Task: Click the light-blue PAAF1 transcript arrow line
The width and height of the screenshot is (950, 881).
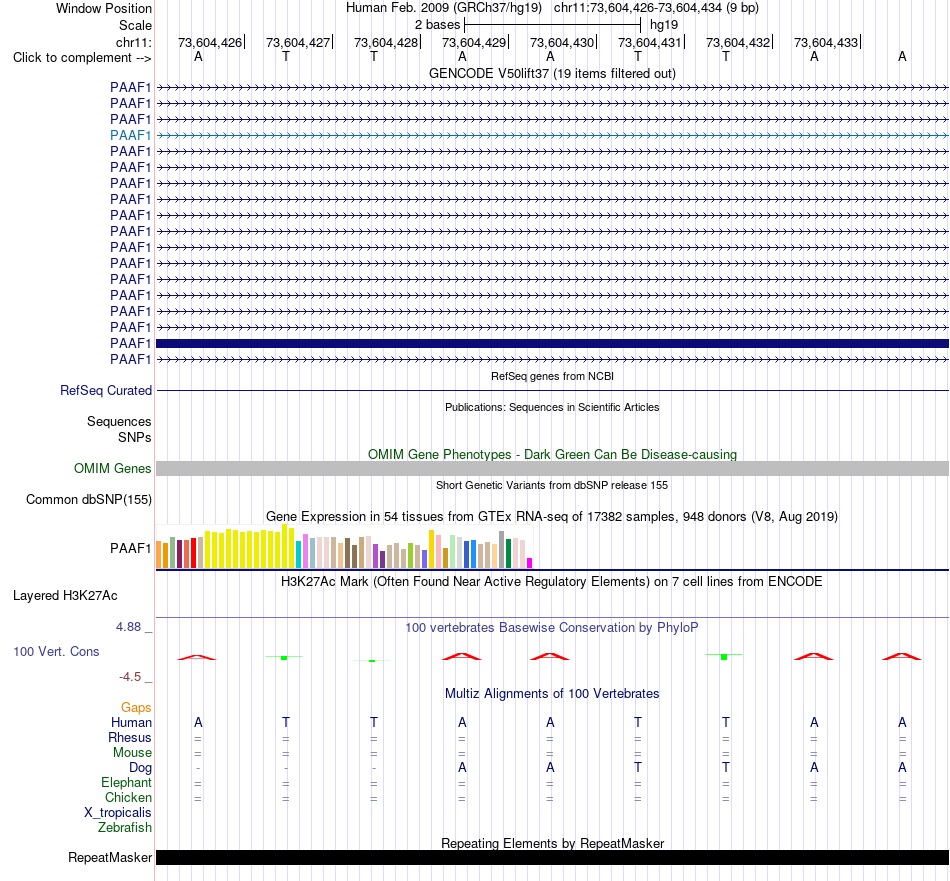Action: [x=552, y=135]
